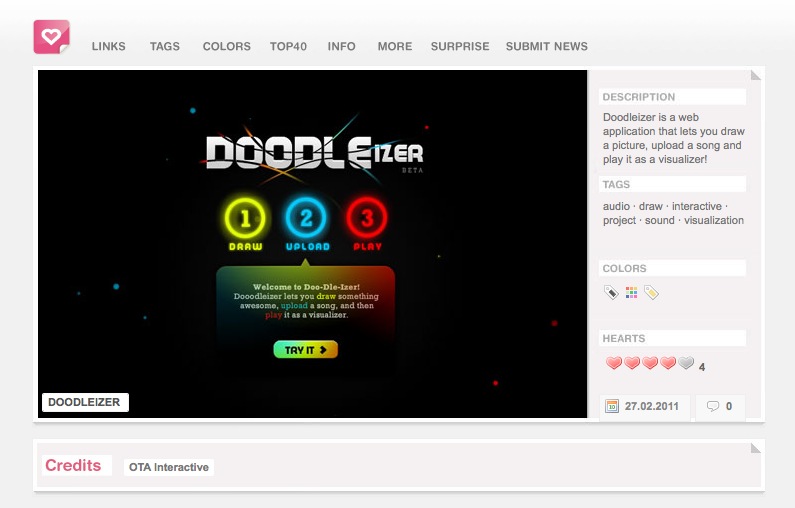Click the yellow Draw circle numbered 1

(245, 218)
